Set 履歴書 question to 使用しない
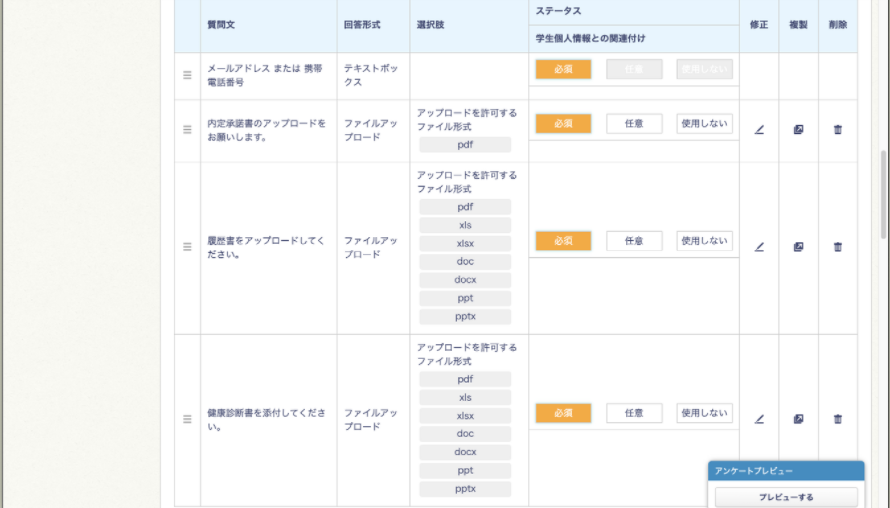Screen dimensions: 890x508 tap(704, 241)
